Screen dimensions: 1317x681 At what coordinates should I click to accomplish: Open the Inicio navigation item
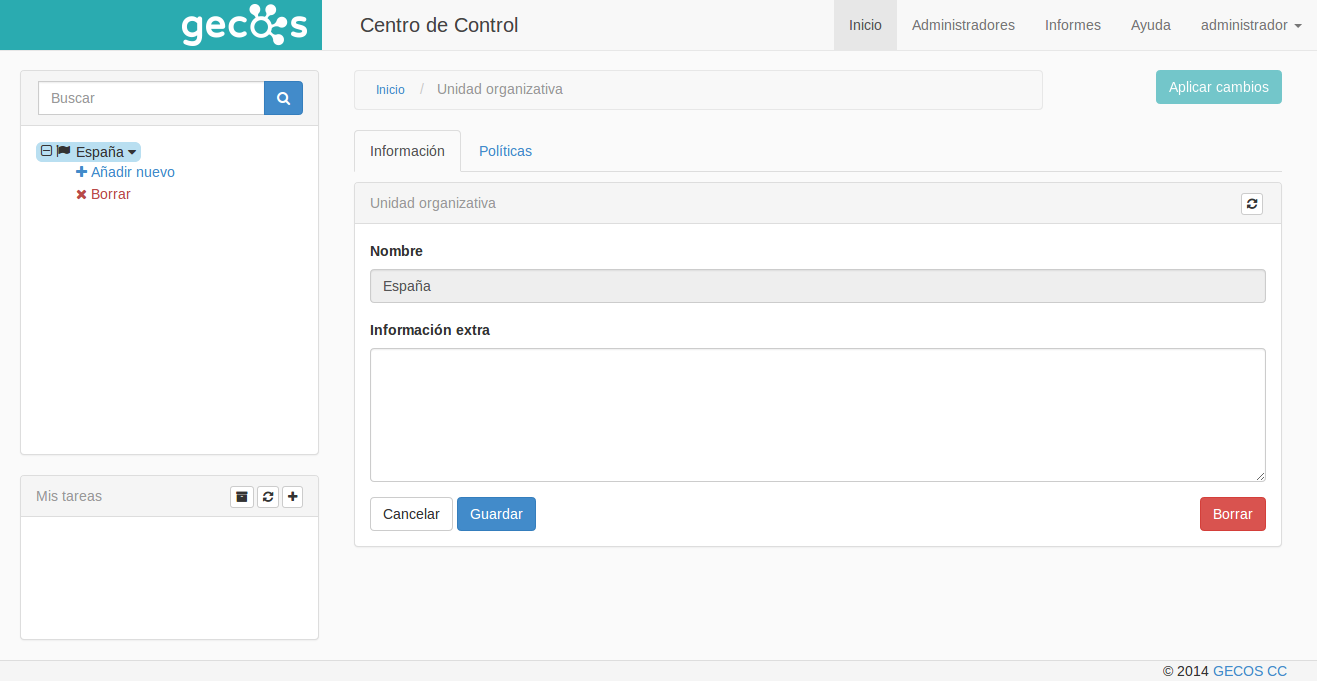click(865, 25)
